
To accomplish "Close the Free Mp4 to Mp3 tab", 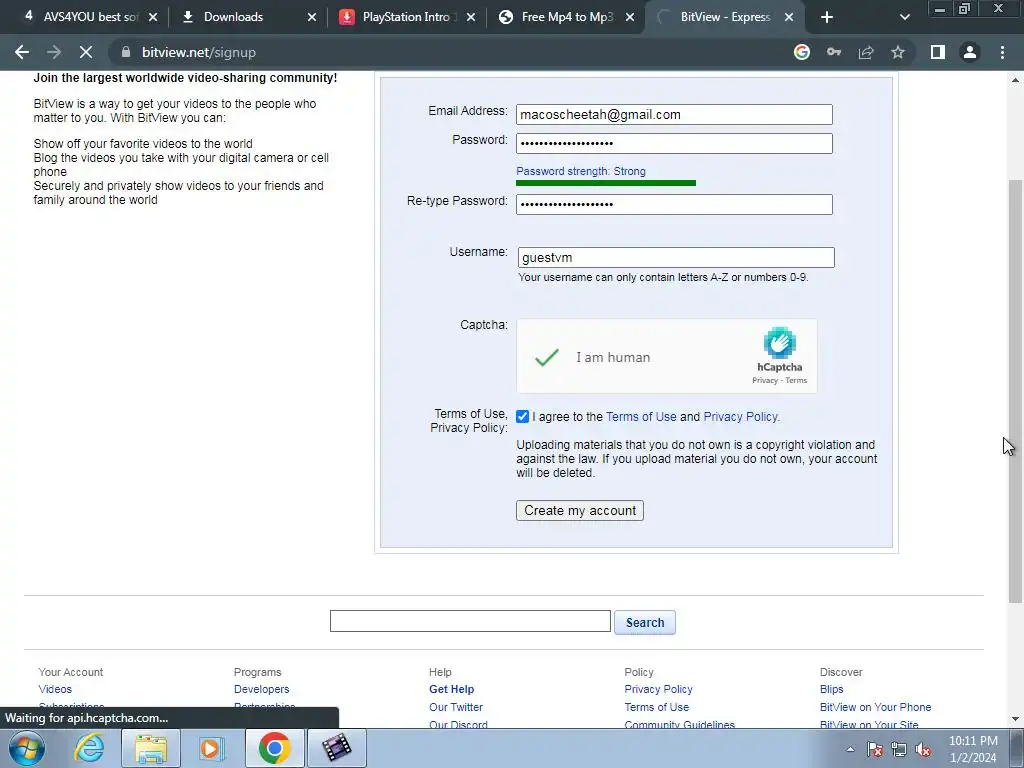I will click(x=630, y=17).
